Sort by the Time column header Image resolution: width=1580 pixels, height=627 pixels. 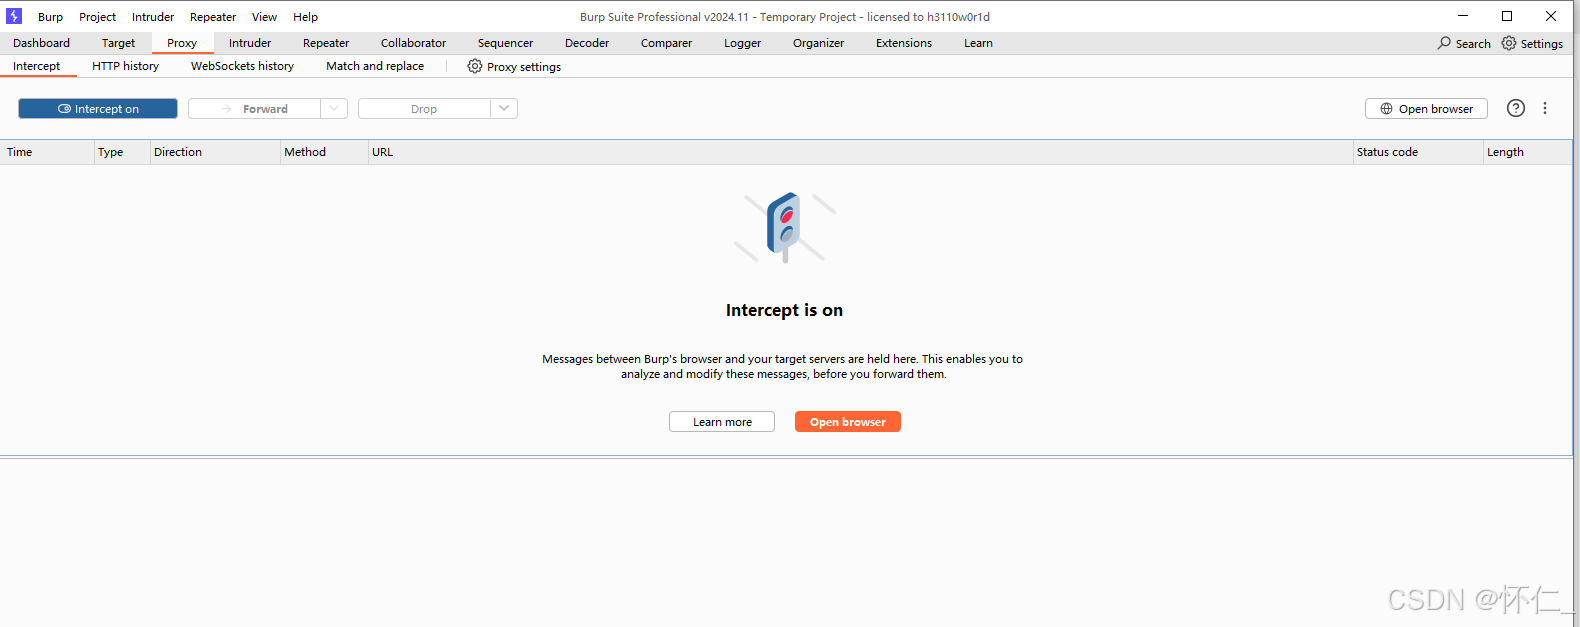coord(47,152)
